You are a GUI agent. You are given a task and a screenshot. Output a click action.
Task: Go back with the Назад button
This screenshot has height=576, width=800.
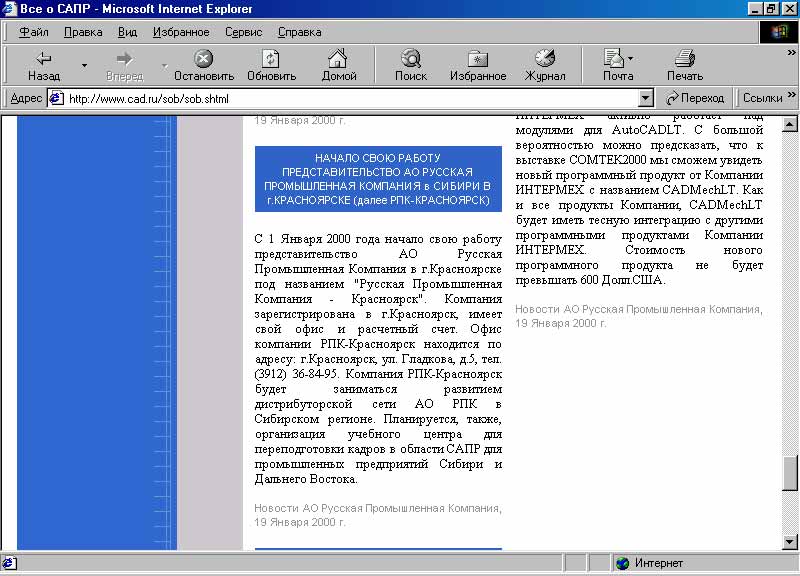coord(44,65)
